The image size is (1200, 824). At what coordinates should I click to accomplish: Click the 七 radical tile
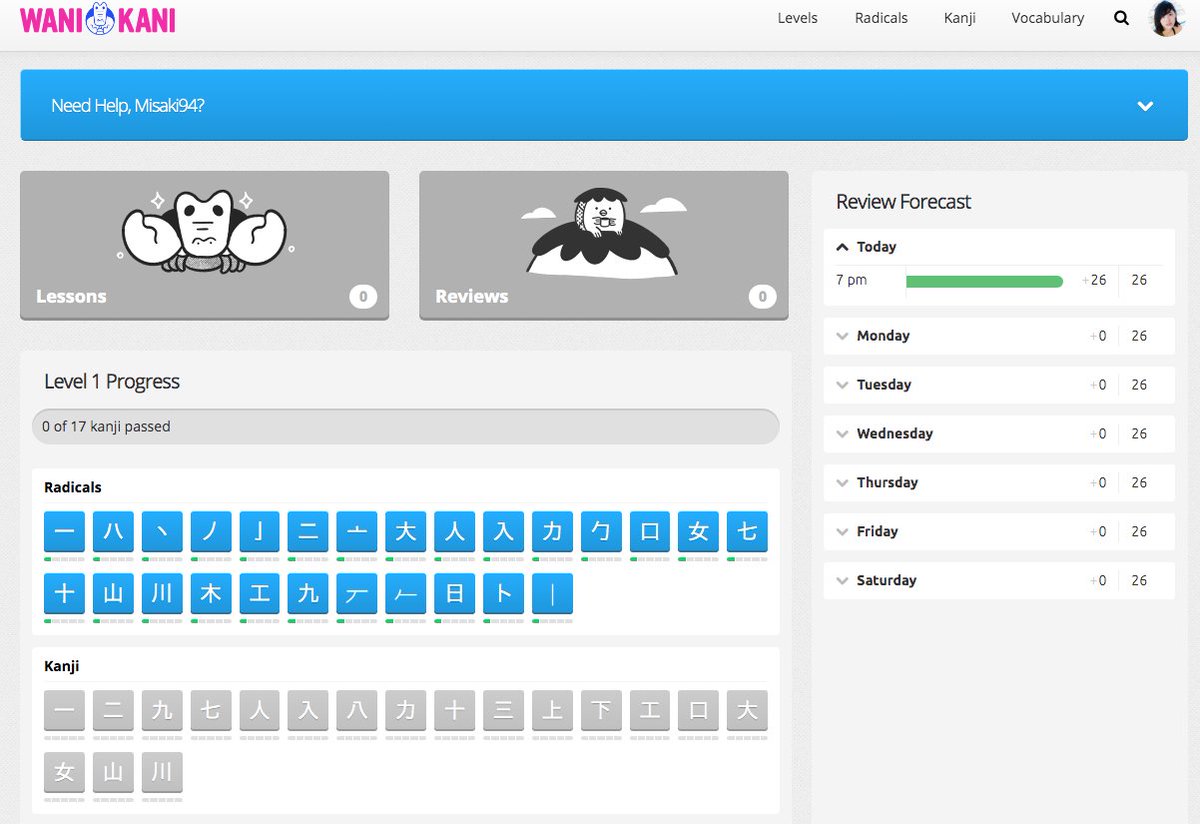tap(747, 531)
